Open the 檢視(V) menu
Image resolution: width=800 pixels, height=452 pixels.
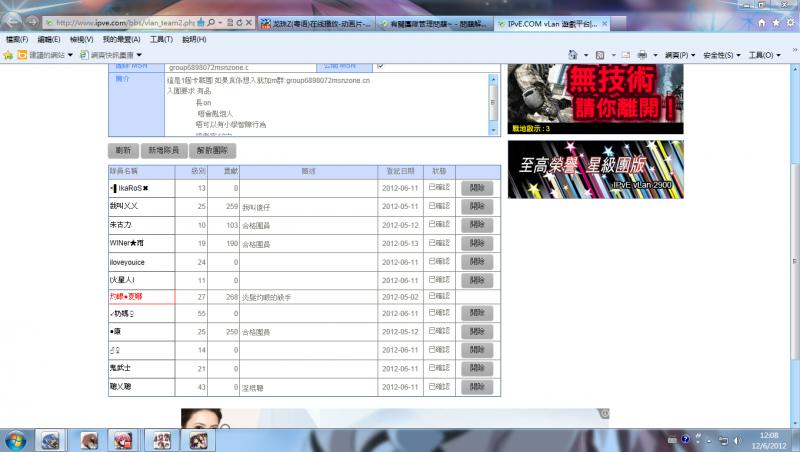(81, 39)
